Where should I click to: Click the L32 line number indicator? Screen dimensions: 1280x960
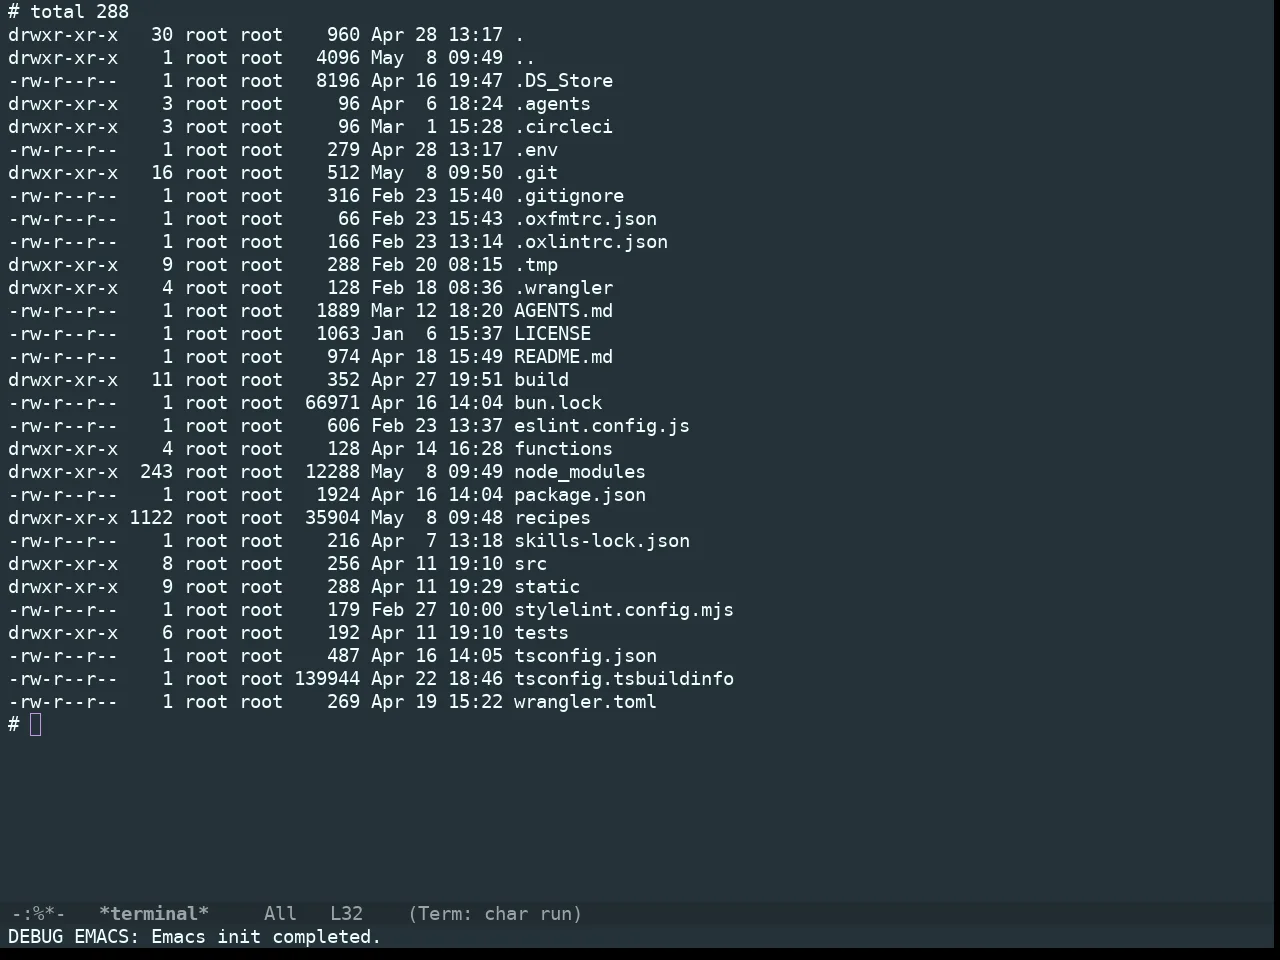(x=346, y=914)
